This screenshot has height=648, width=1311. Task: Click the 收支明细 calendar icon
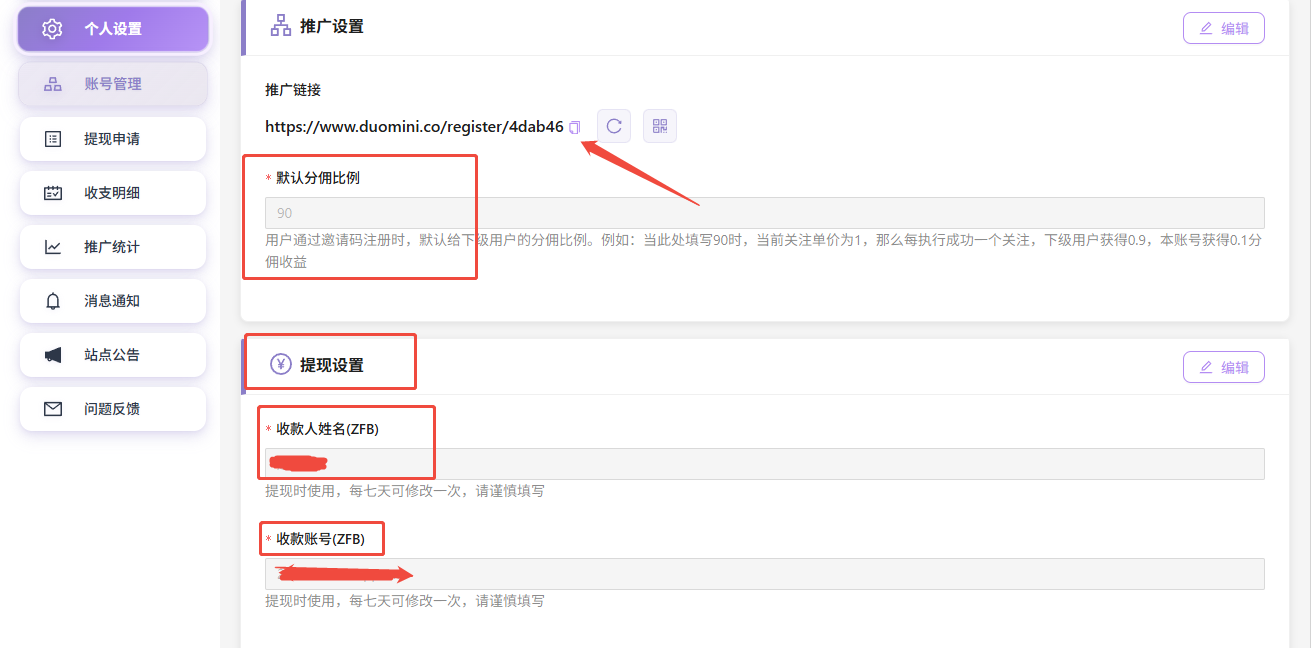click(53, 193)
